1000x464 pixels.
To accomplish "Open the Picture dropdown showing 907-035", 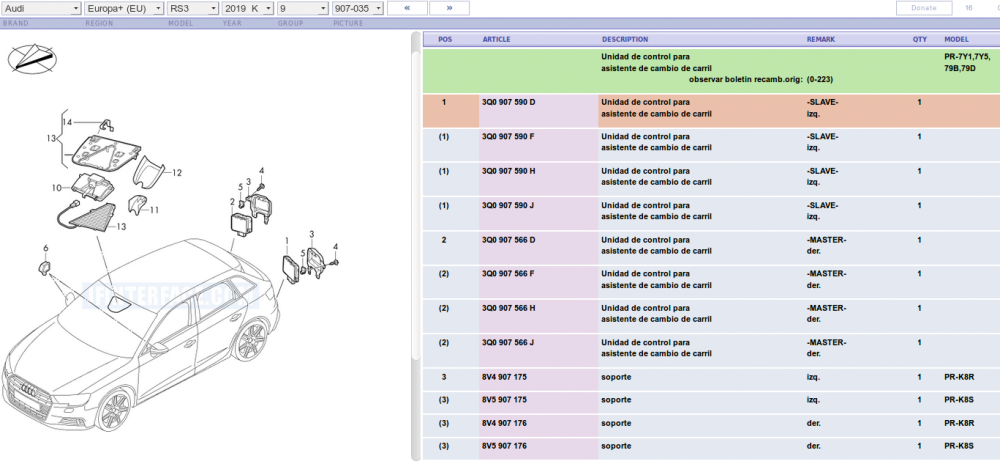I will (x=358, y=8).
